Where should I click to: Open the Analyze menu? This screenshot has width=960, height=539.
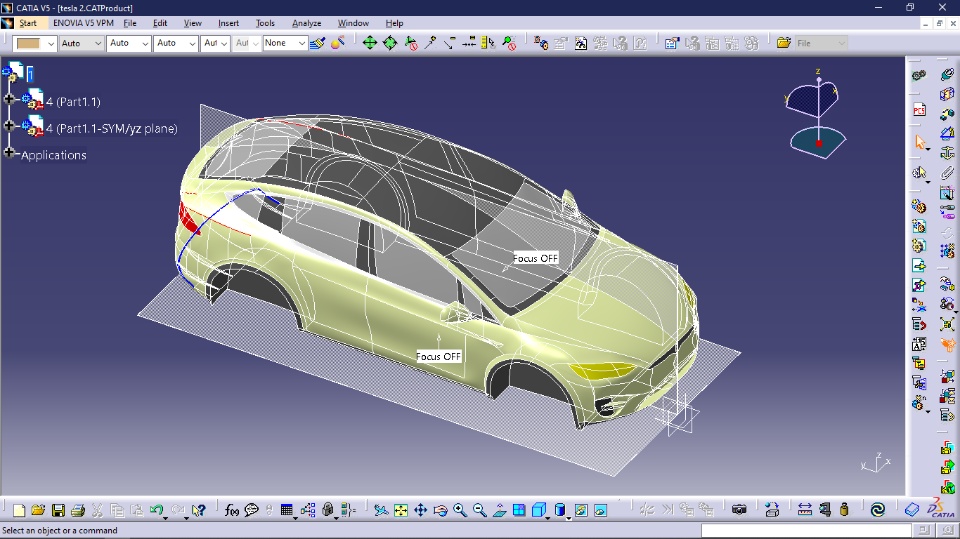[x=307, y=23]
